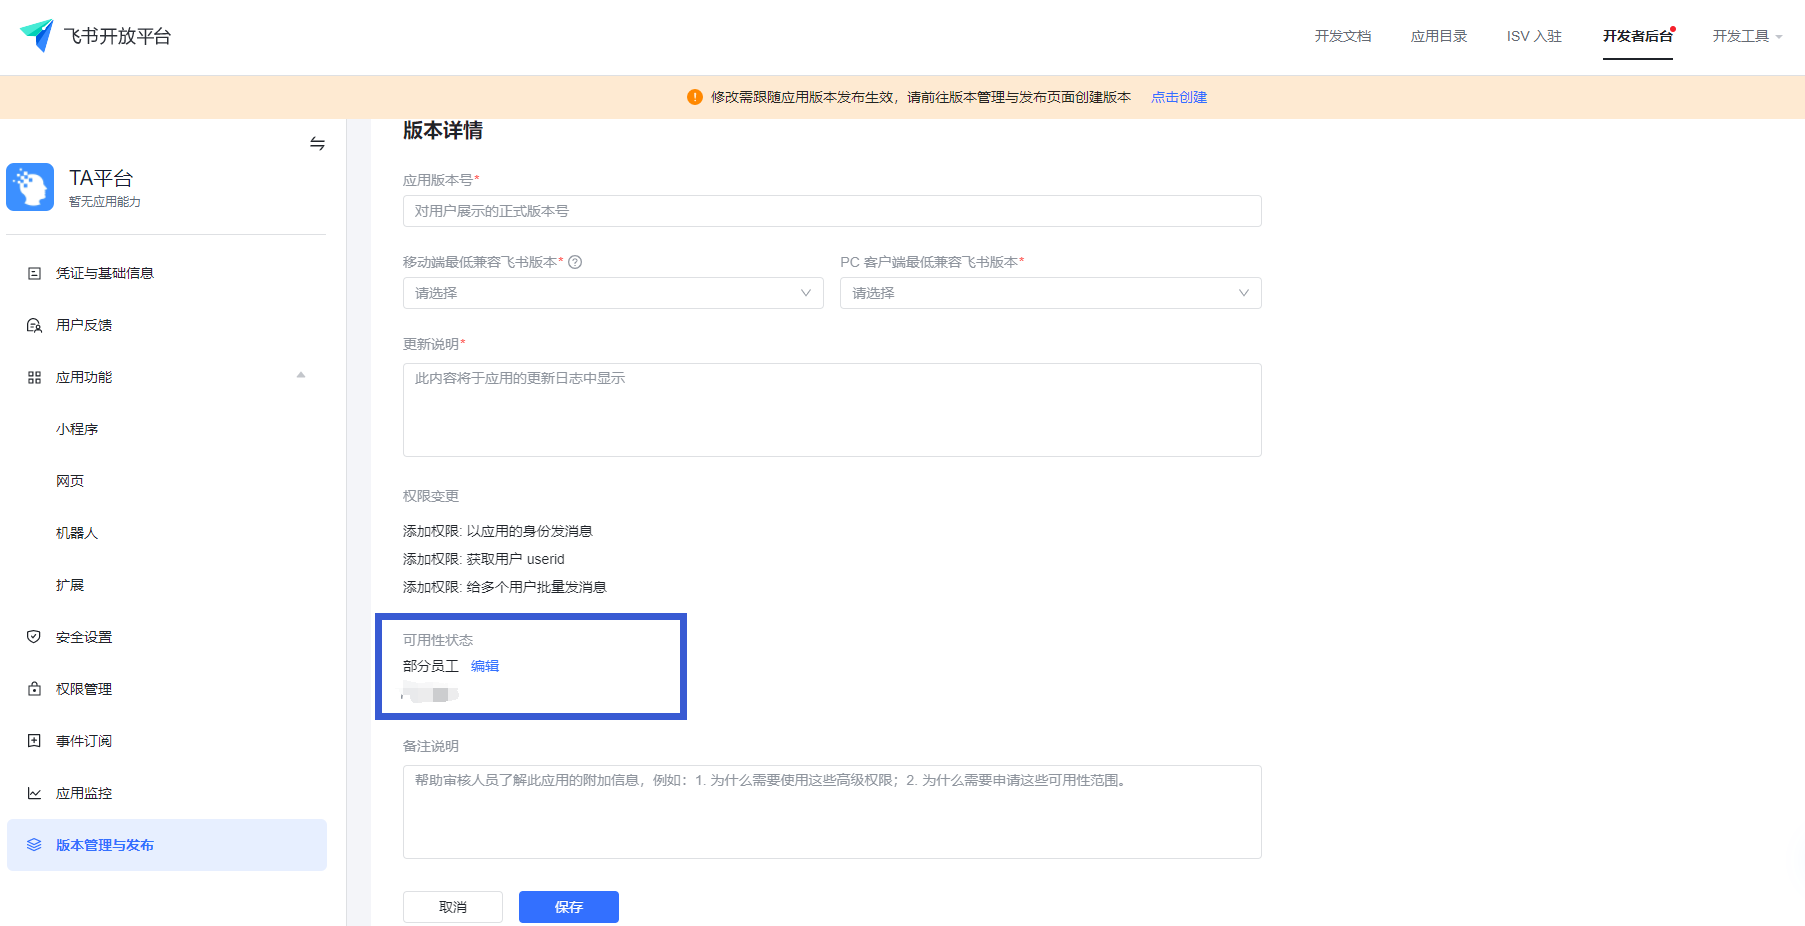This screenshot has height=926, width=1805.
Task: Go to 开发文档 in top navigation
Action: [1342, 36]
